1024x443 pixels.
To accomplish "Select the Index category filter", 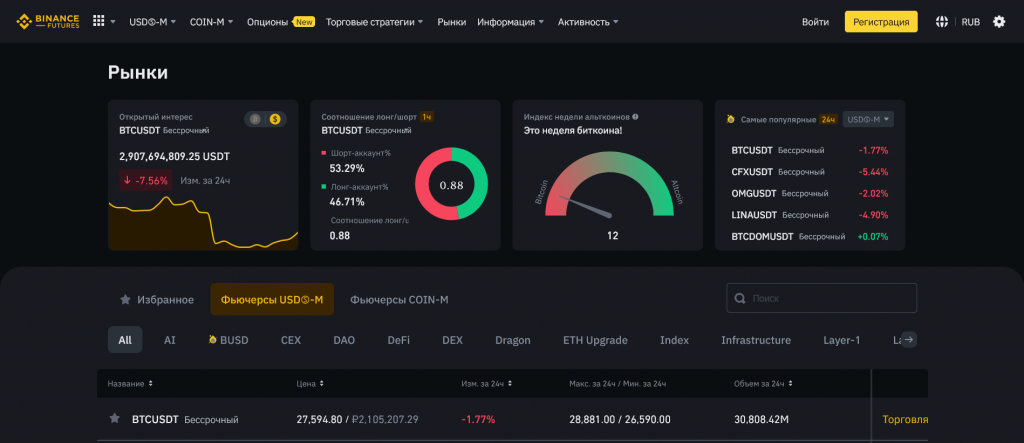I will point(674,340).
